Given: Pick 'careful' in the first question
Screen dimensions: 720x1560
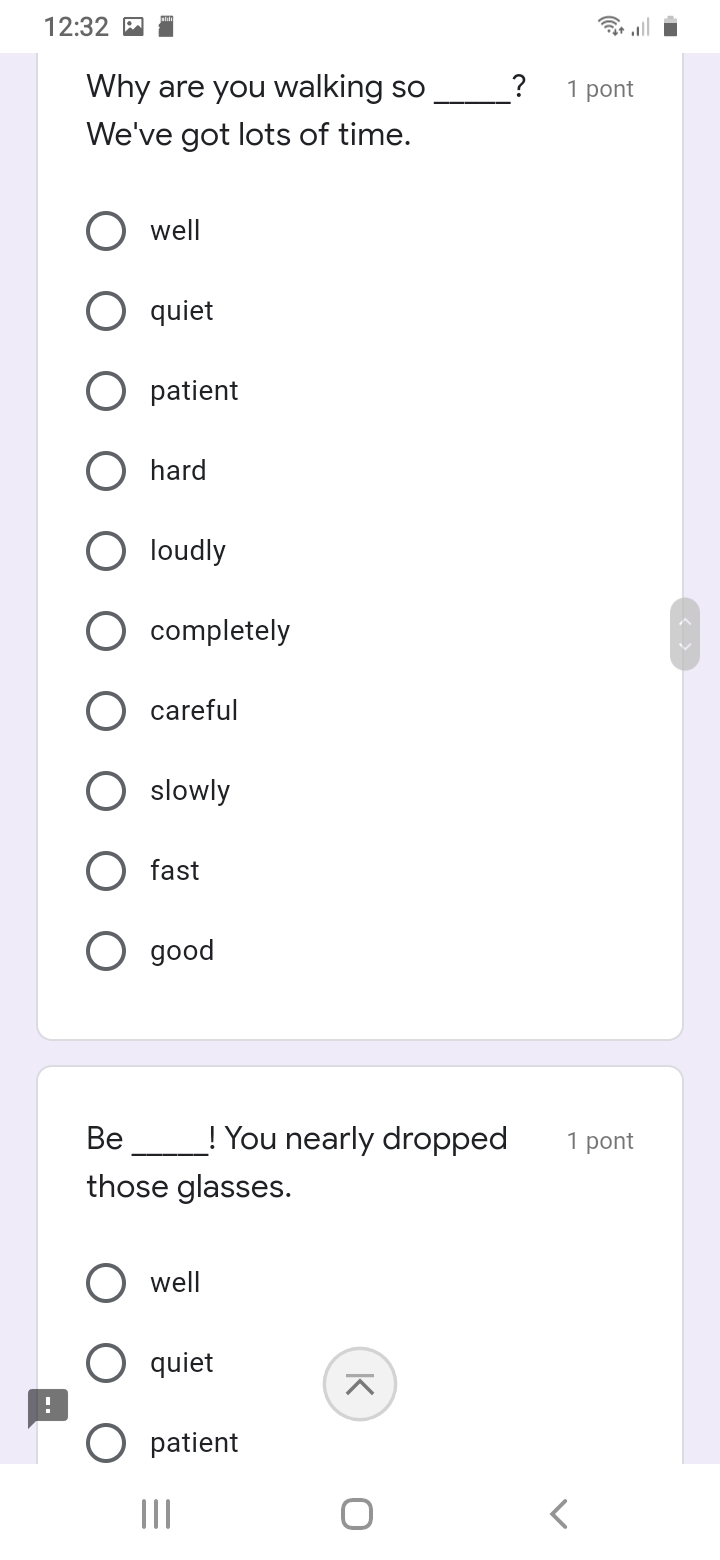Looking at the screenshot, I should point(106,711).
